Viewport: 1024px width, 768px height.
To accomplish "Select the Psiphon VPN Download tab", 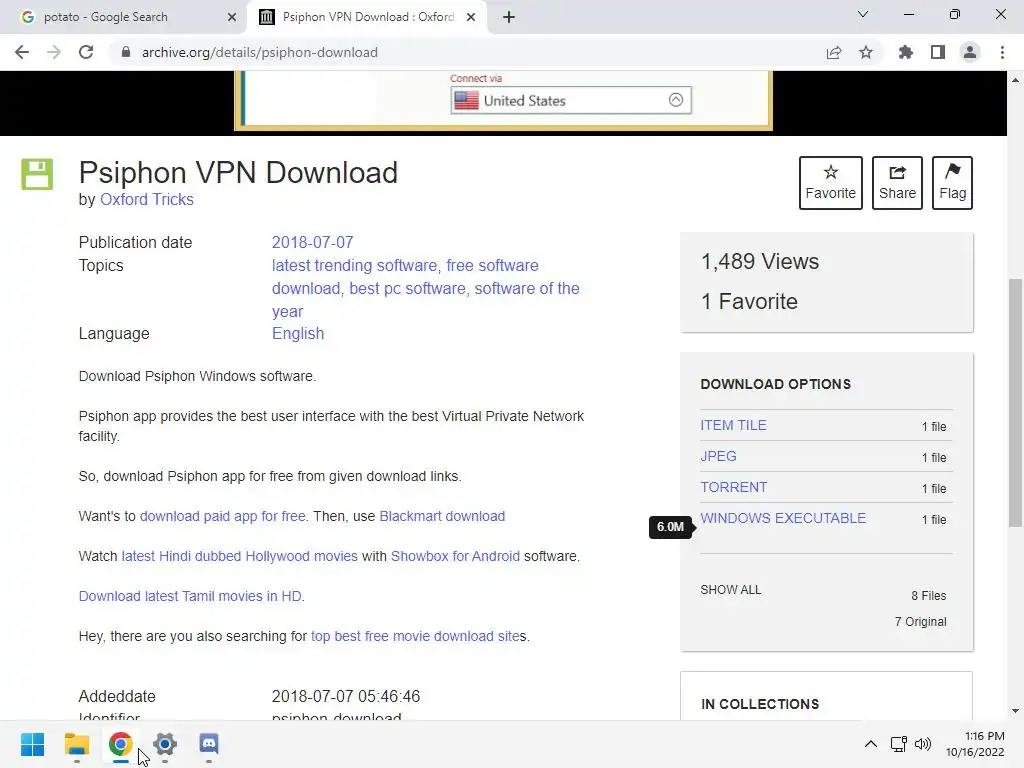I will pos(367,17).
